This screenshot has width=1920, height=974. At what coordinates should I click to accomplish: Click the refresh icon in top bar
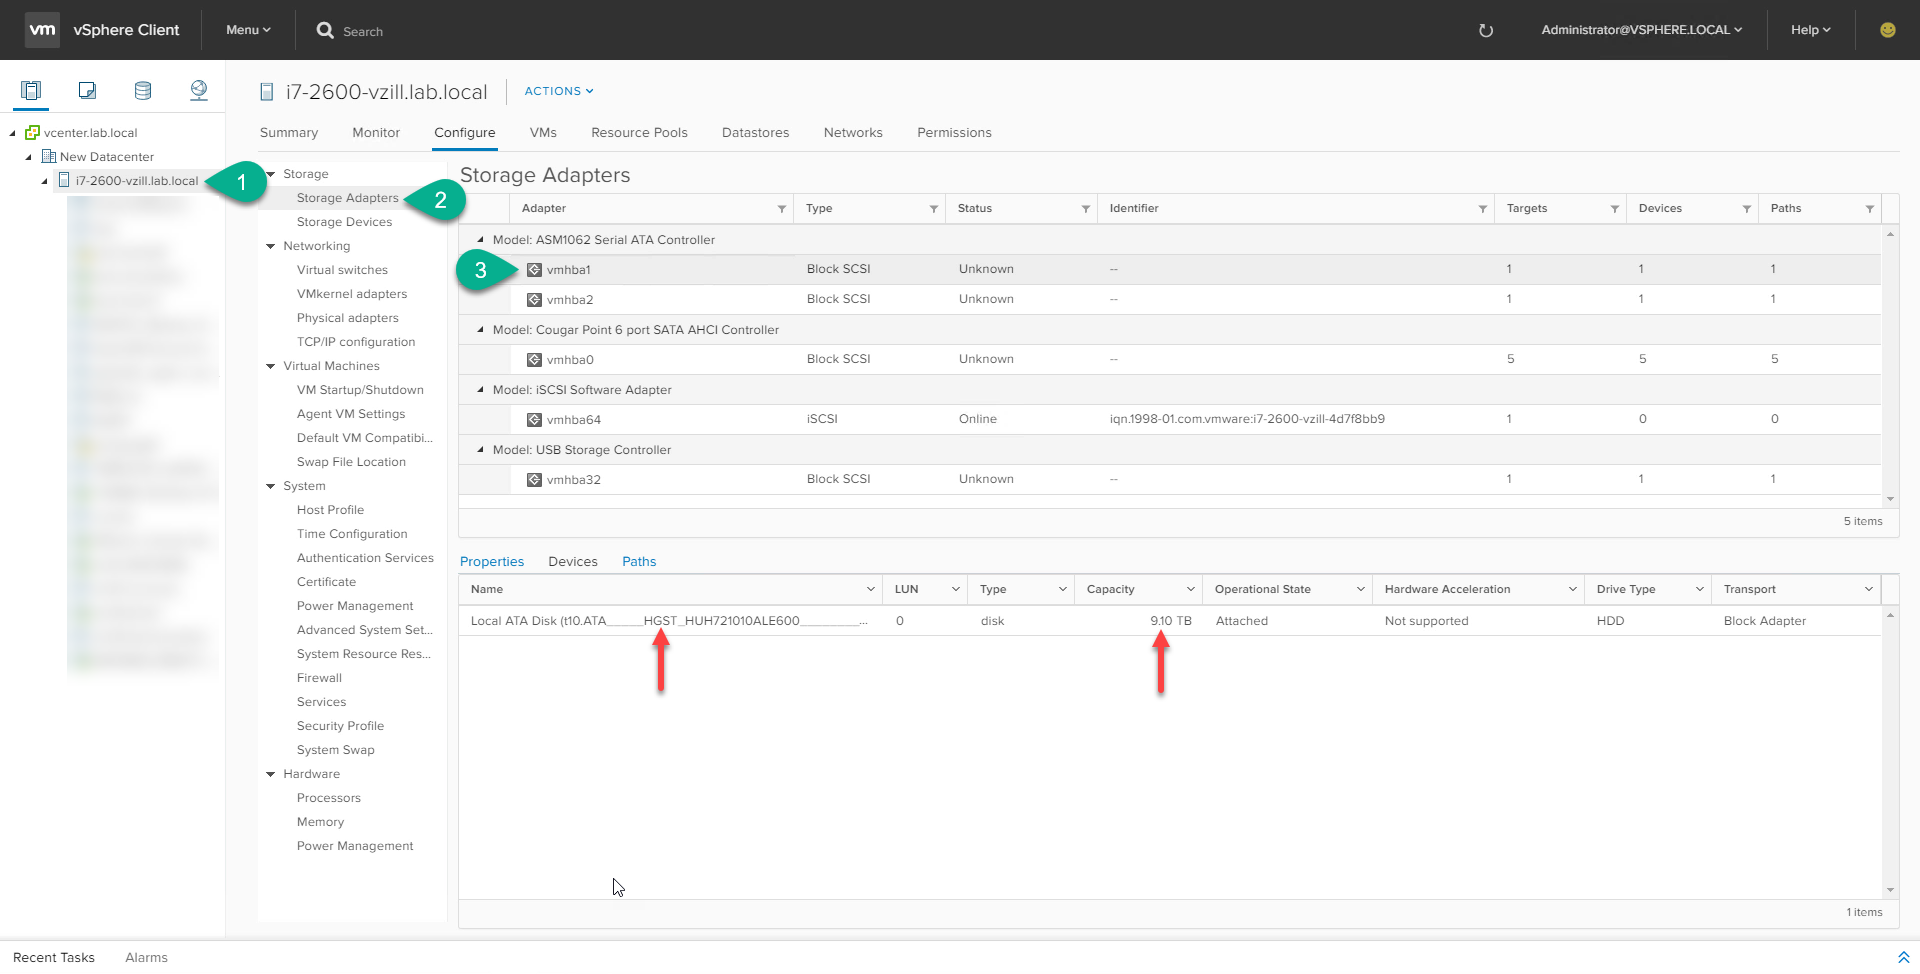point(1486,31)
